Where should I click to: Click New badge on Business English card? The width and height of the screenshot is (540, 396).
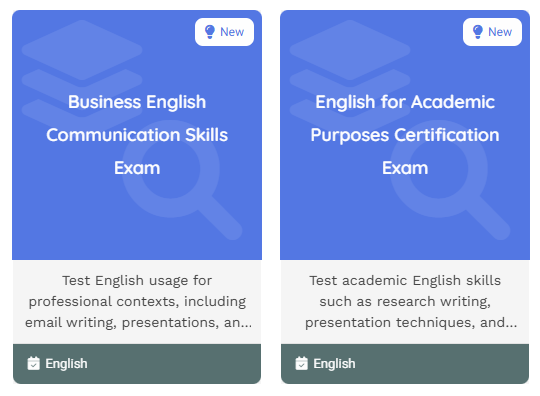[225, 32]
